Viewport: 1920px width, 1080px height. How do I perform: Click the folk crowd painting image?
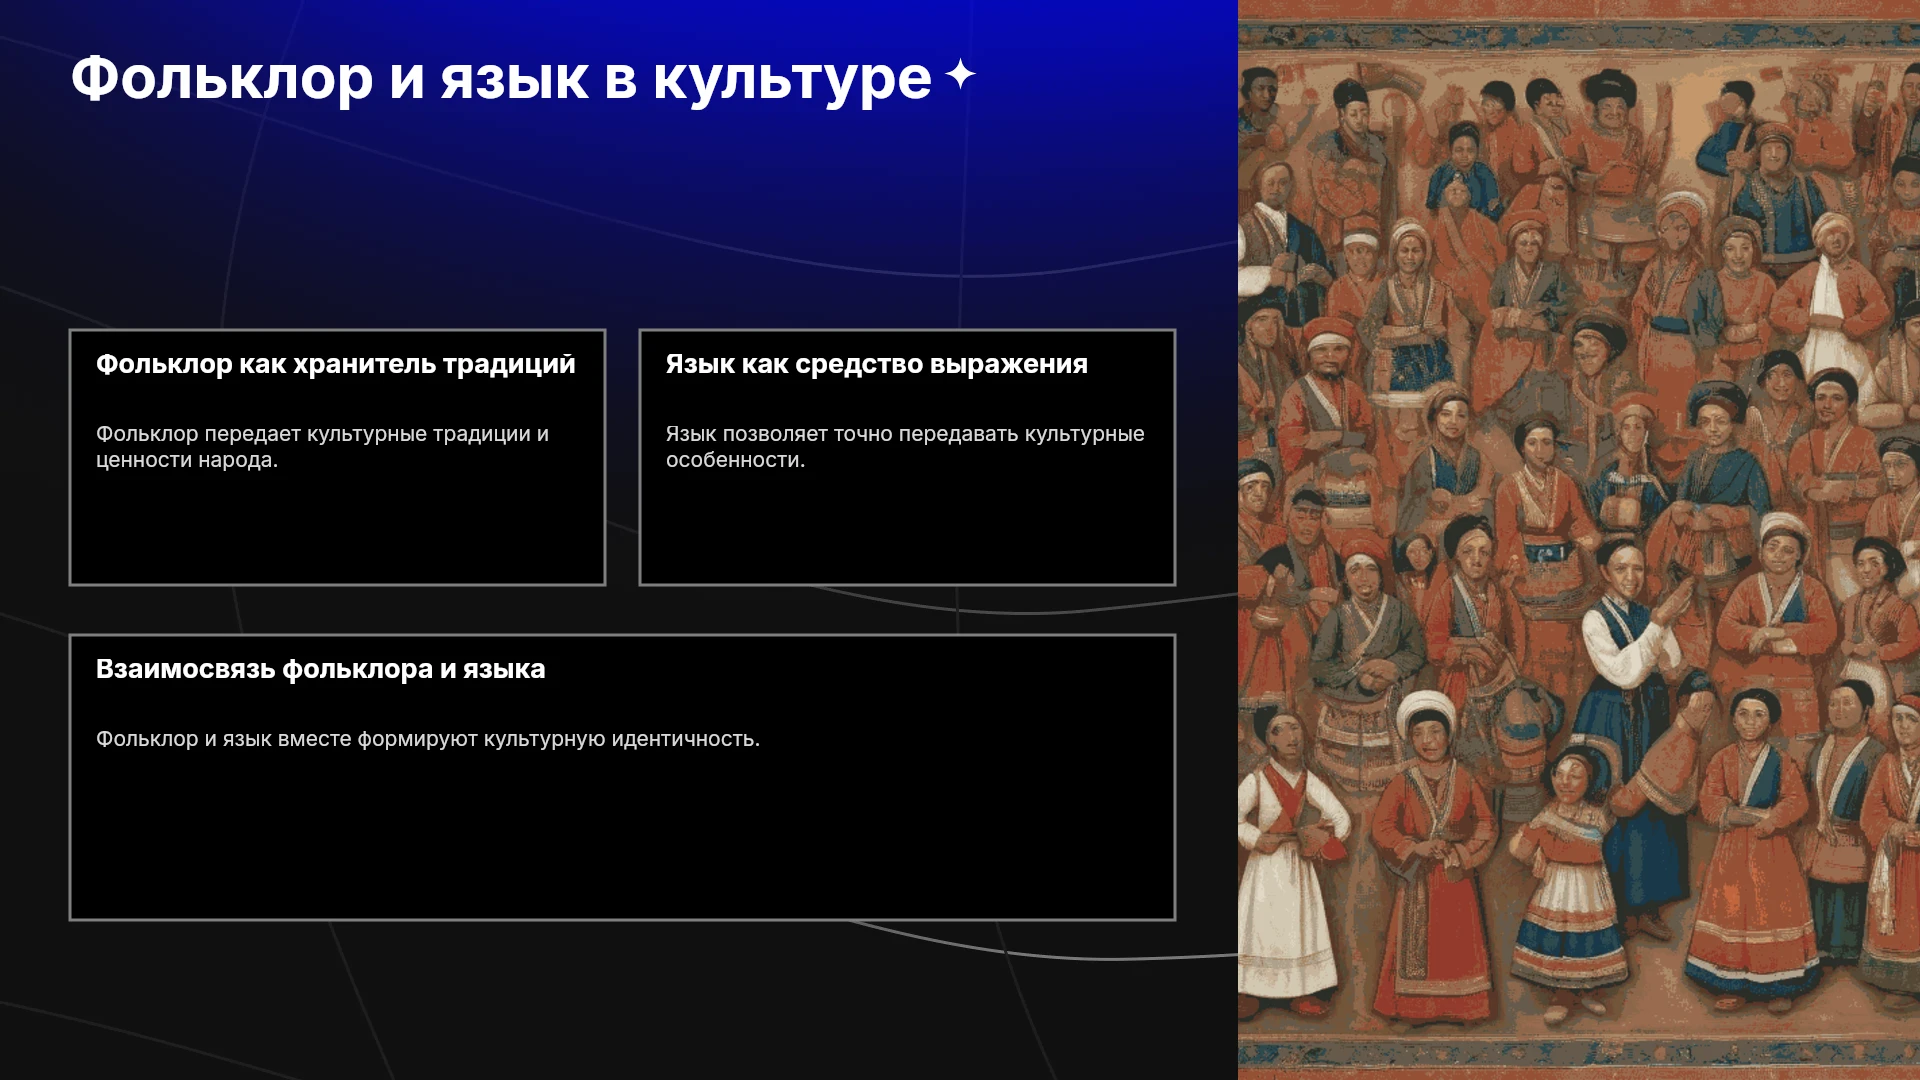coord(1579,540)
